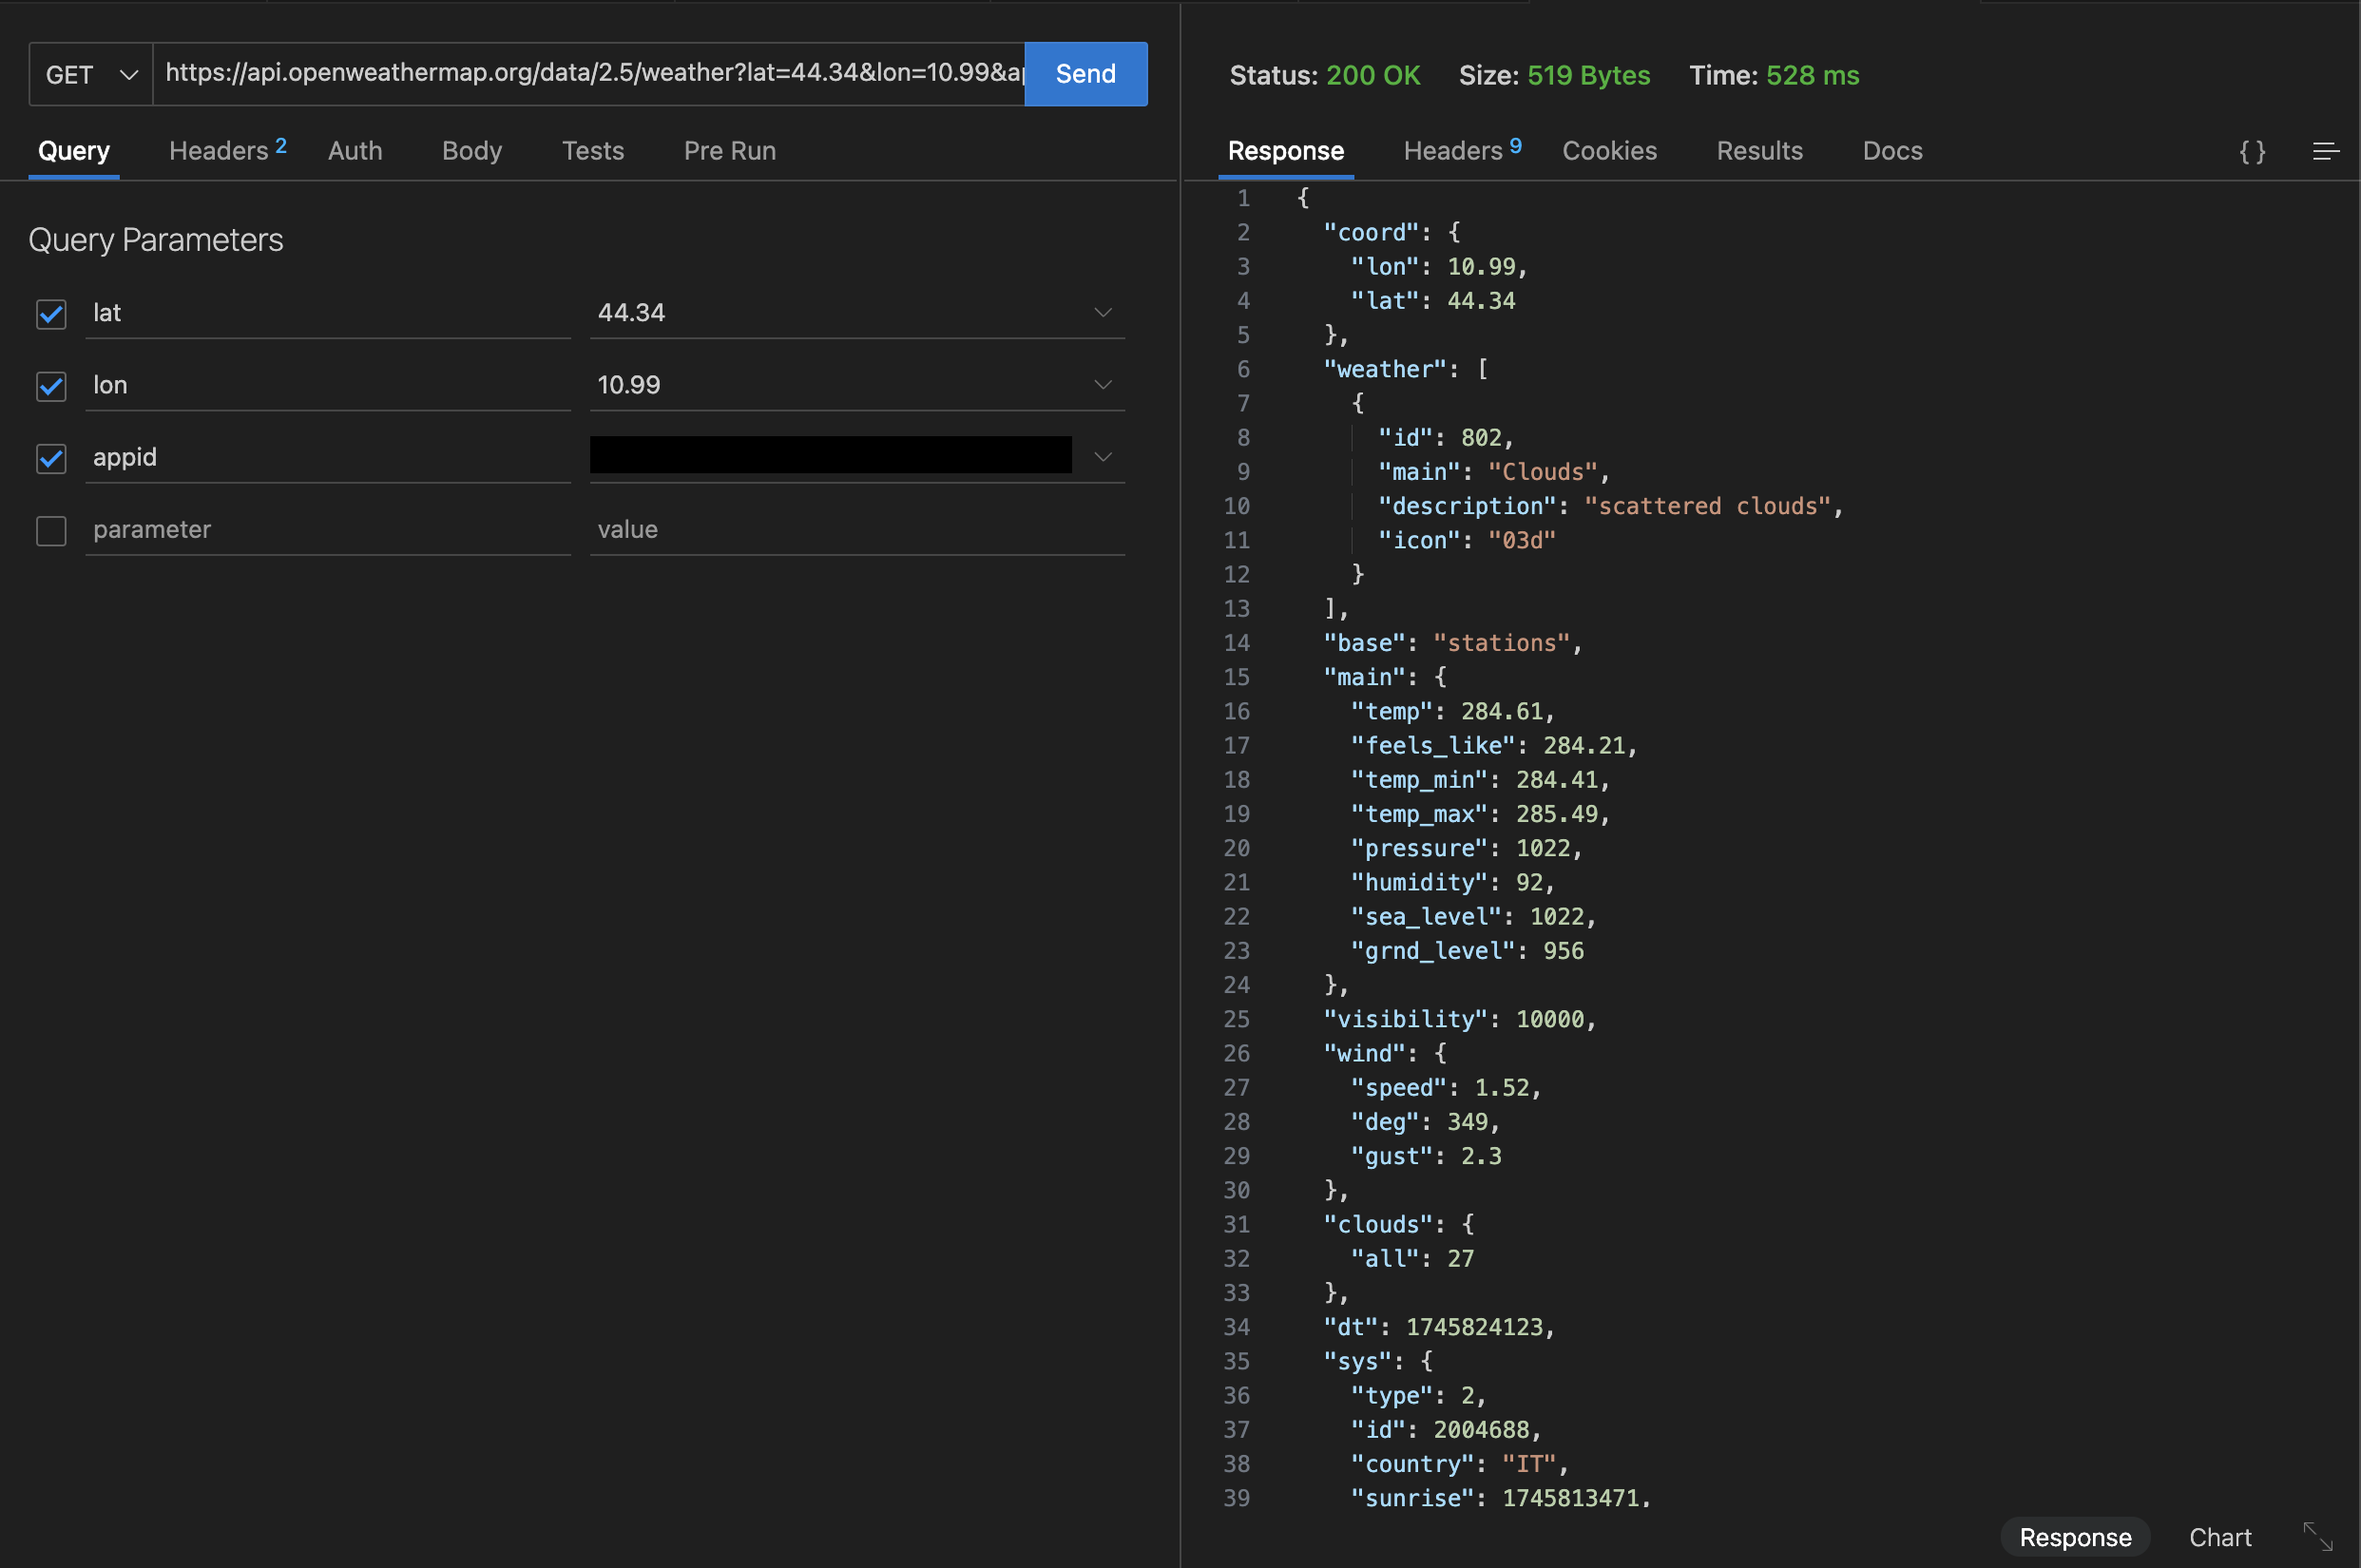Click the request URL field

coord(590,73)
